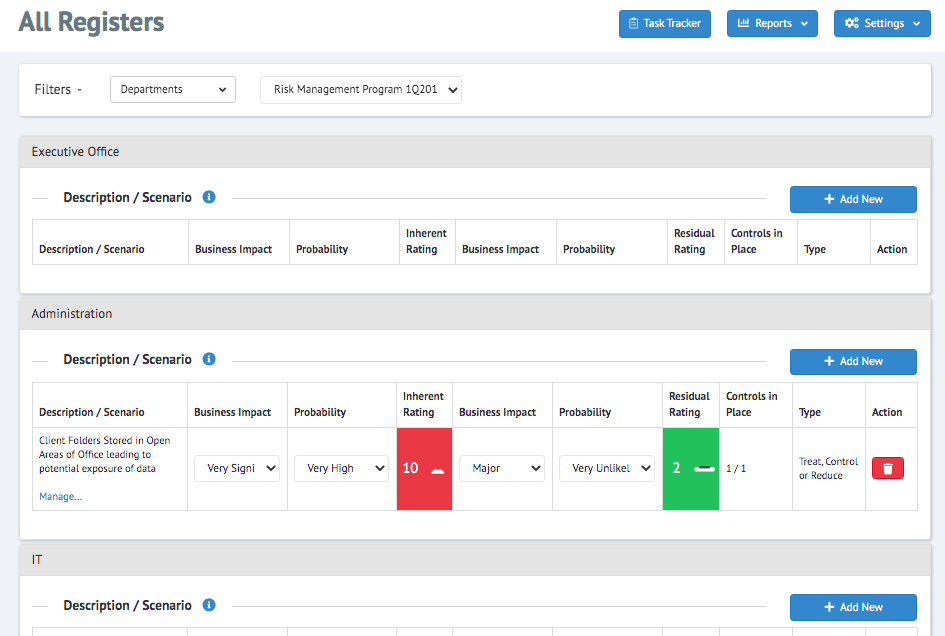Select the Treat, Control or Reduce type text

point(828,468)
